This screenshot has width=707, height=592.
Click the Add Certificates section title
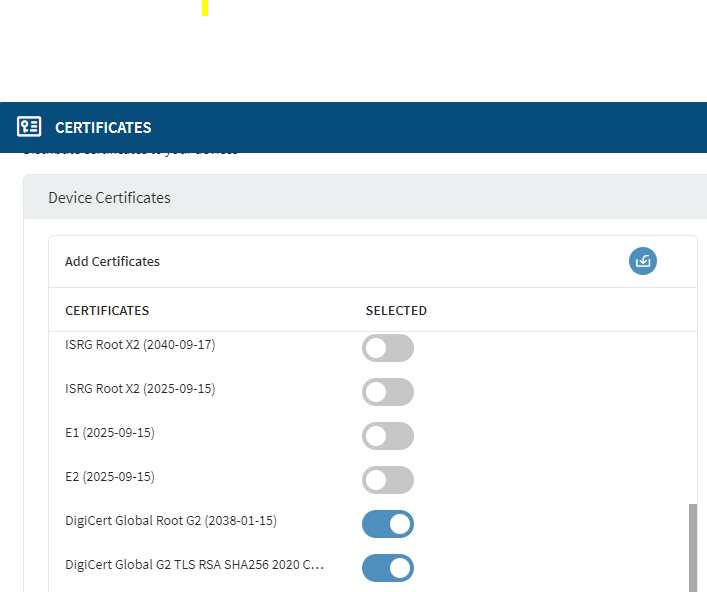[x=112, y=261]
